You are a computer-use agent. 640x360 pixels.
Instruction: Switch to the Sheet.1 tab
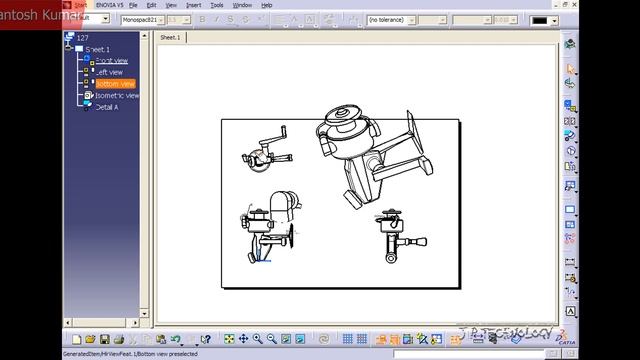click(170, 37)
